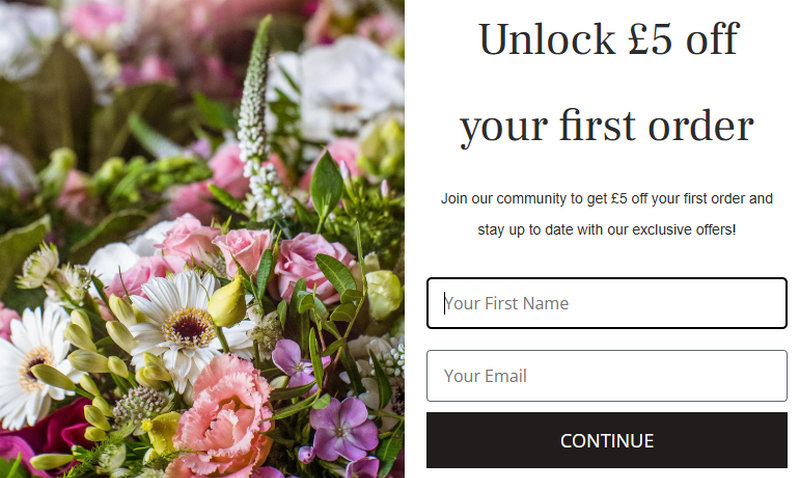Click the "stay up to date" text line

pos(607,230)
